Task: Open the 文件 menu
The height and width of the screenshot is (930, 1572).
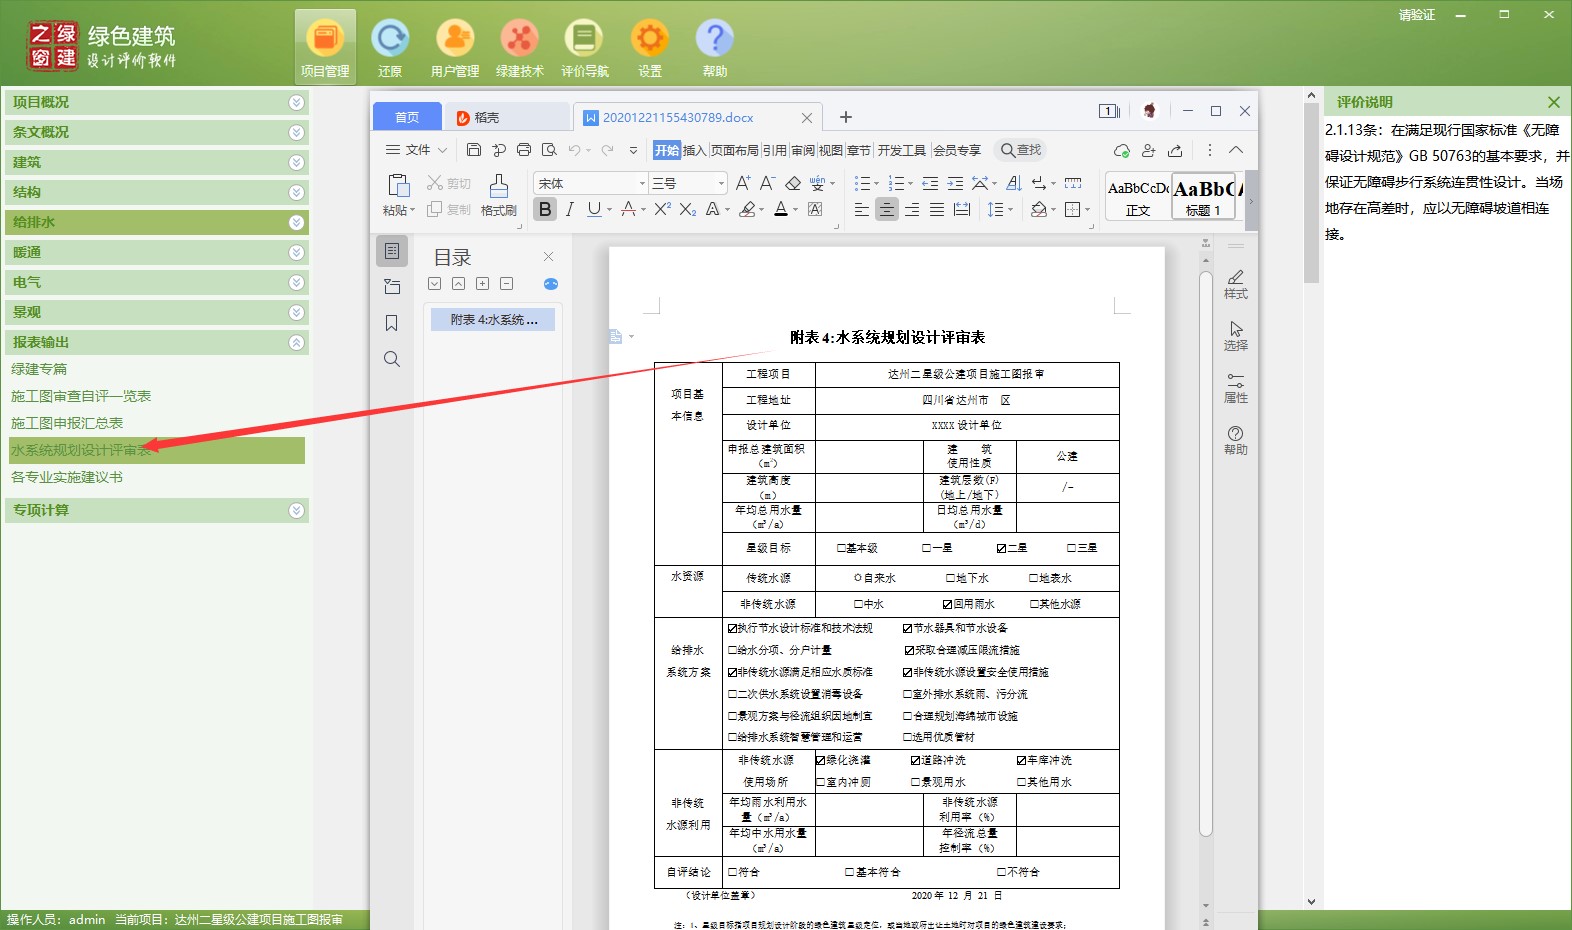Action: tap(417, 150)
